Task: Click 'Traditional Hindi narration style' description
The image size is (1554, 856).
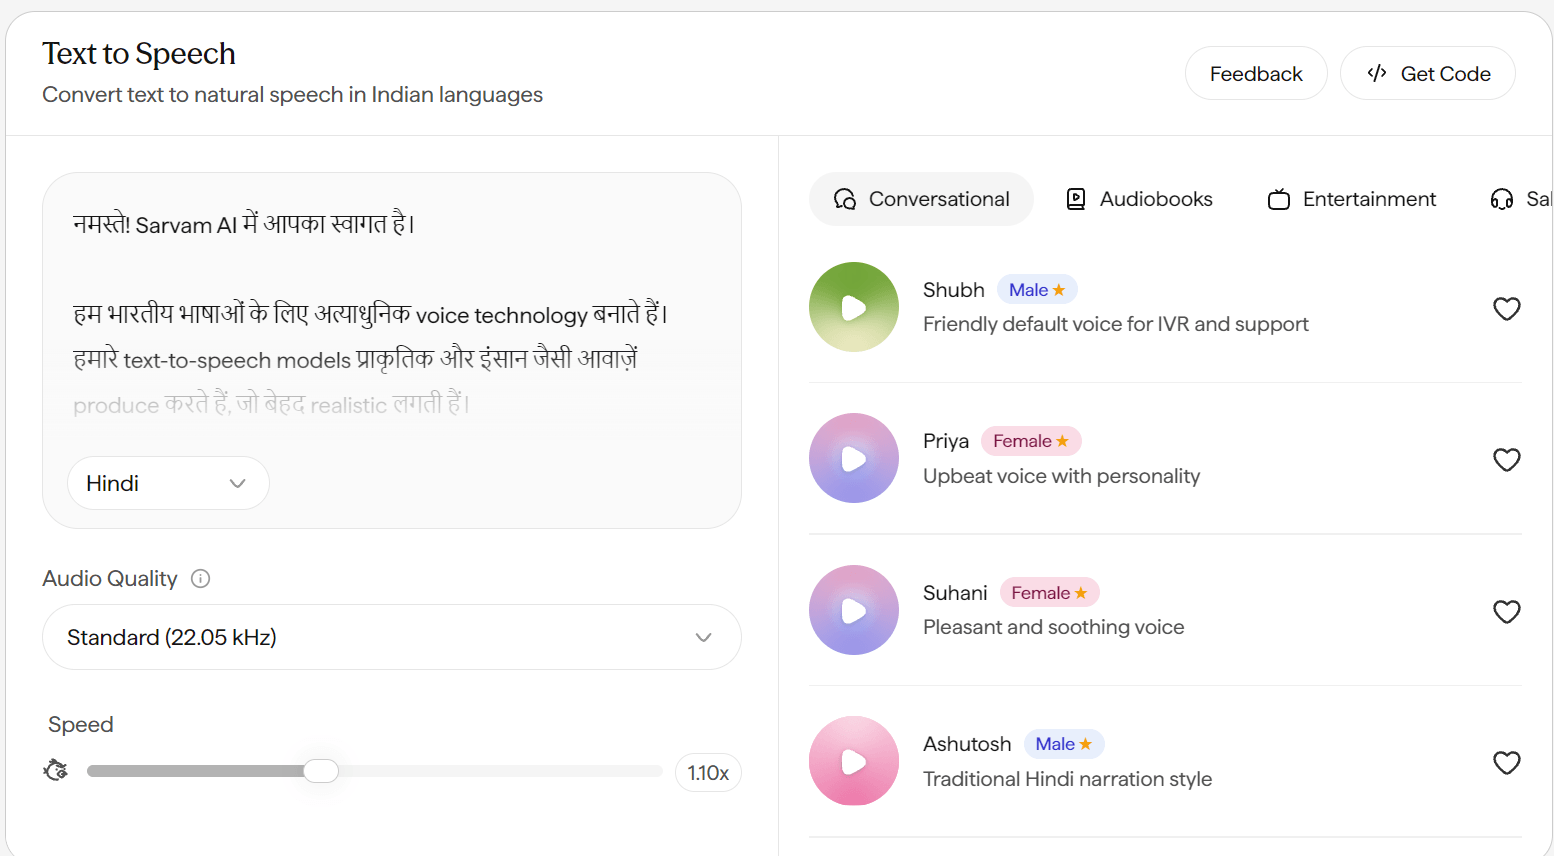Action: coord(1067,779)
